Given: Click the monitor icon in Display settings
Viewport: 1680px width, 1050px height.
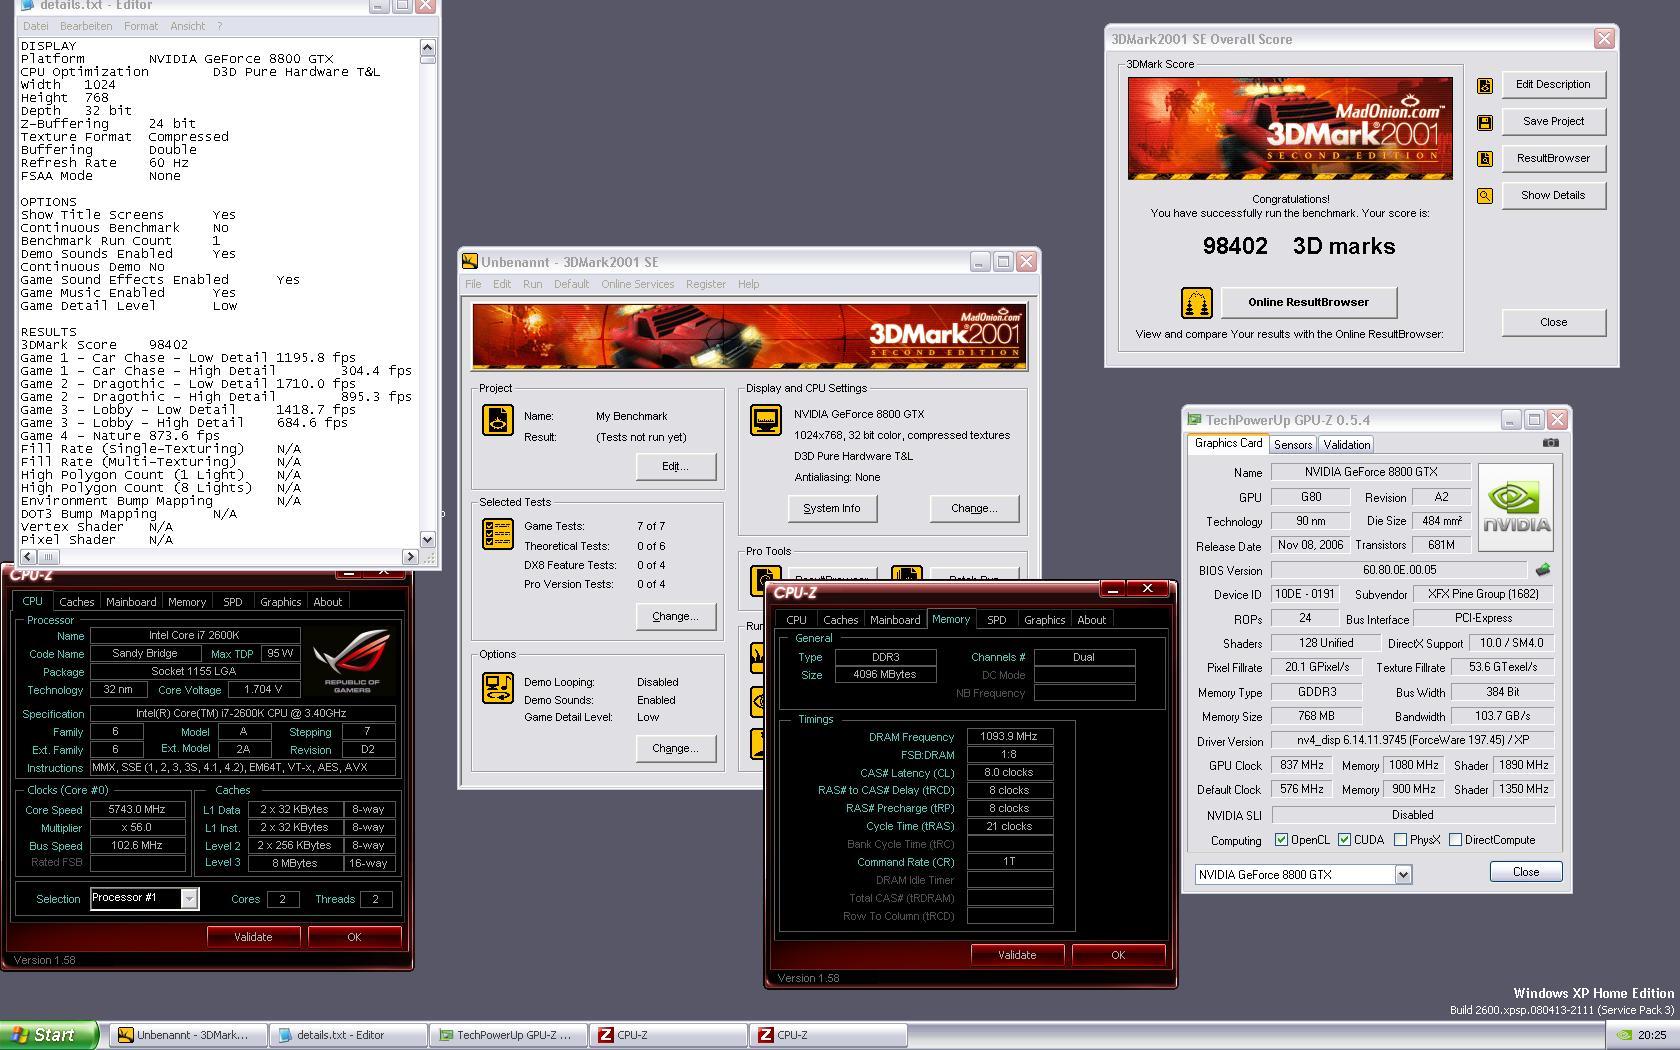Looking at the screenshot, I should pyautogui.click(x=766, y=419).
